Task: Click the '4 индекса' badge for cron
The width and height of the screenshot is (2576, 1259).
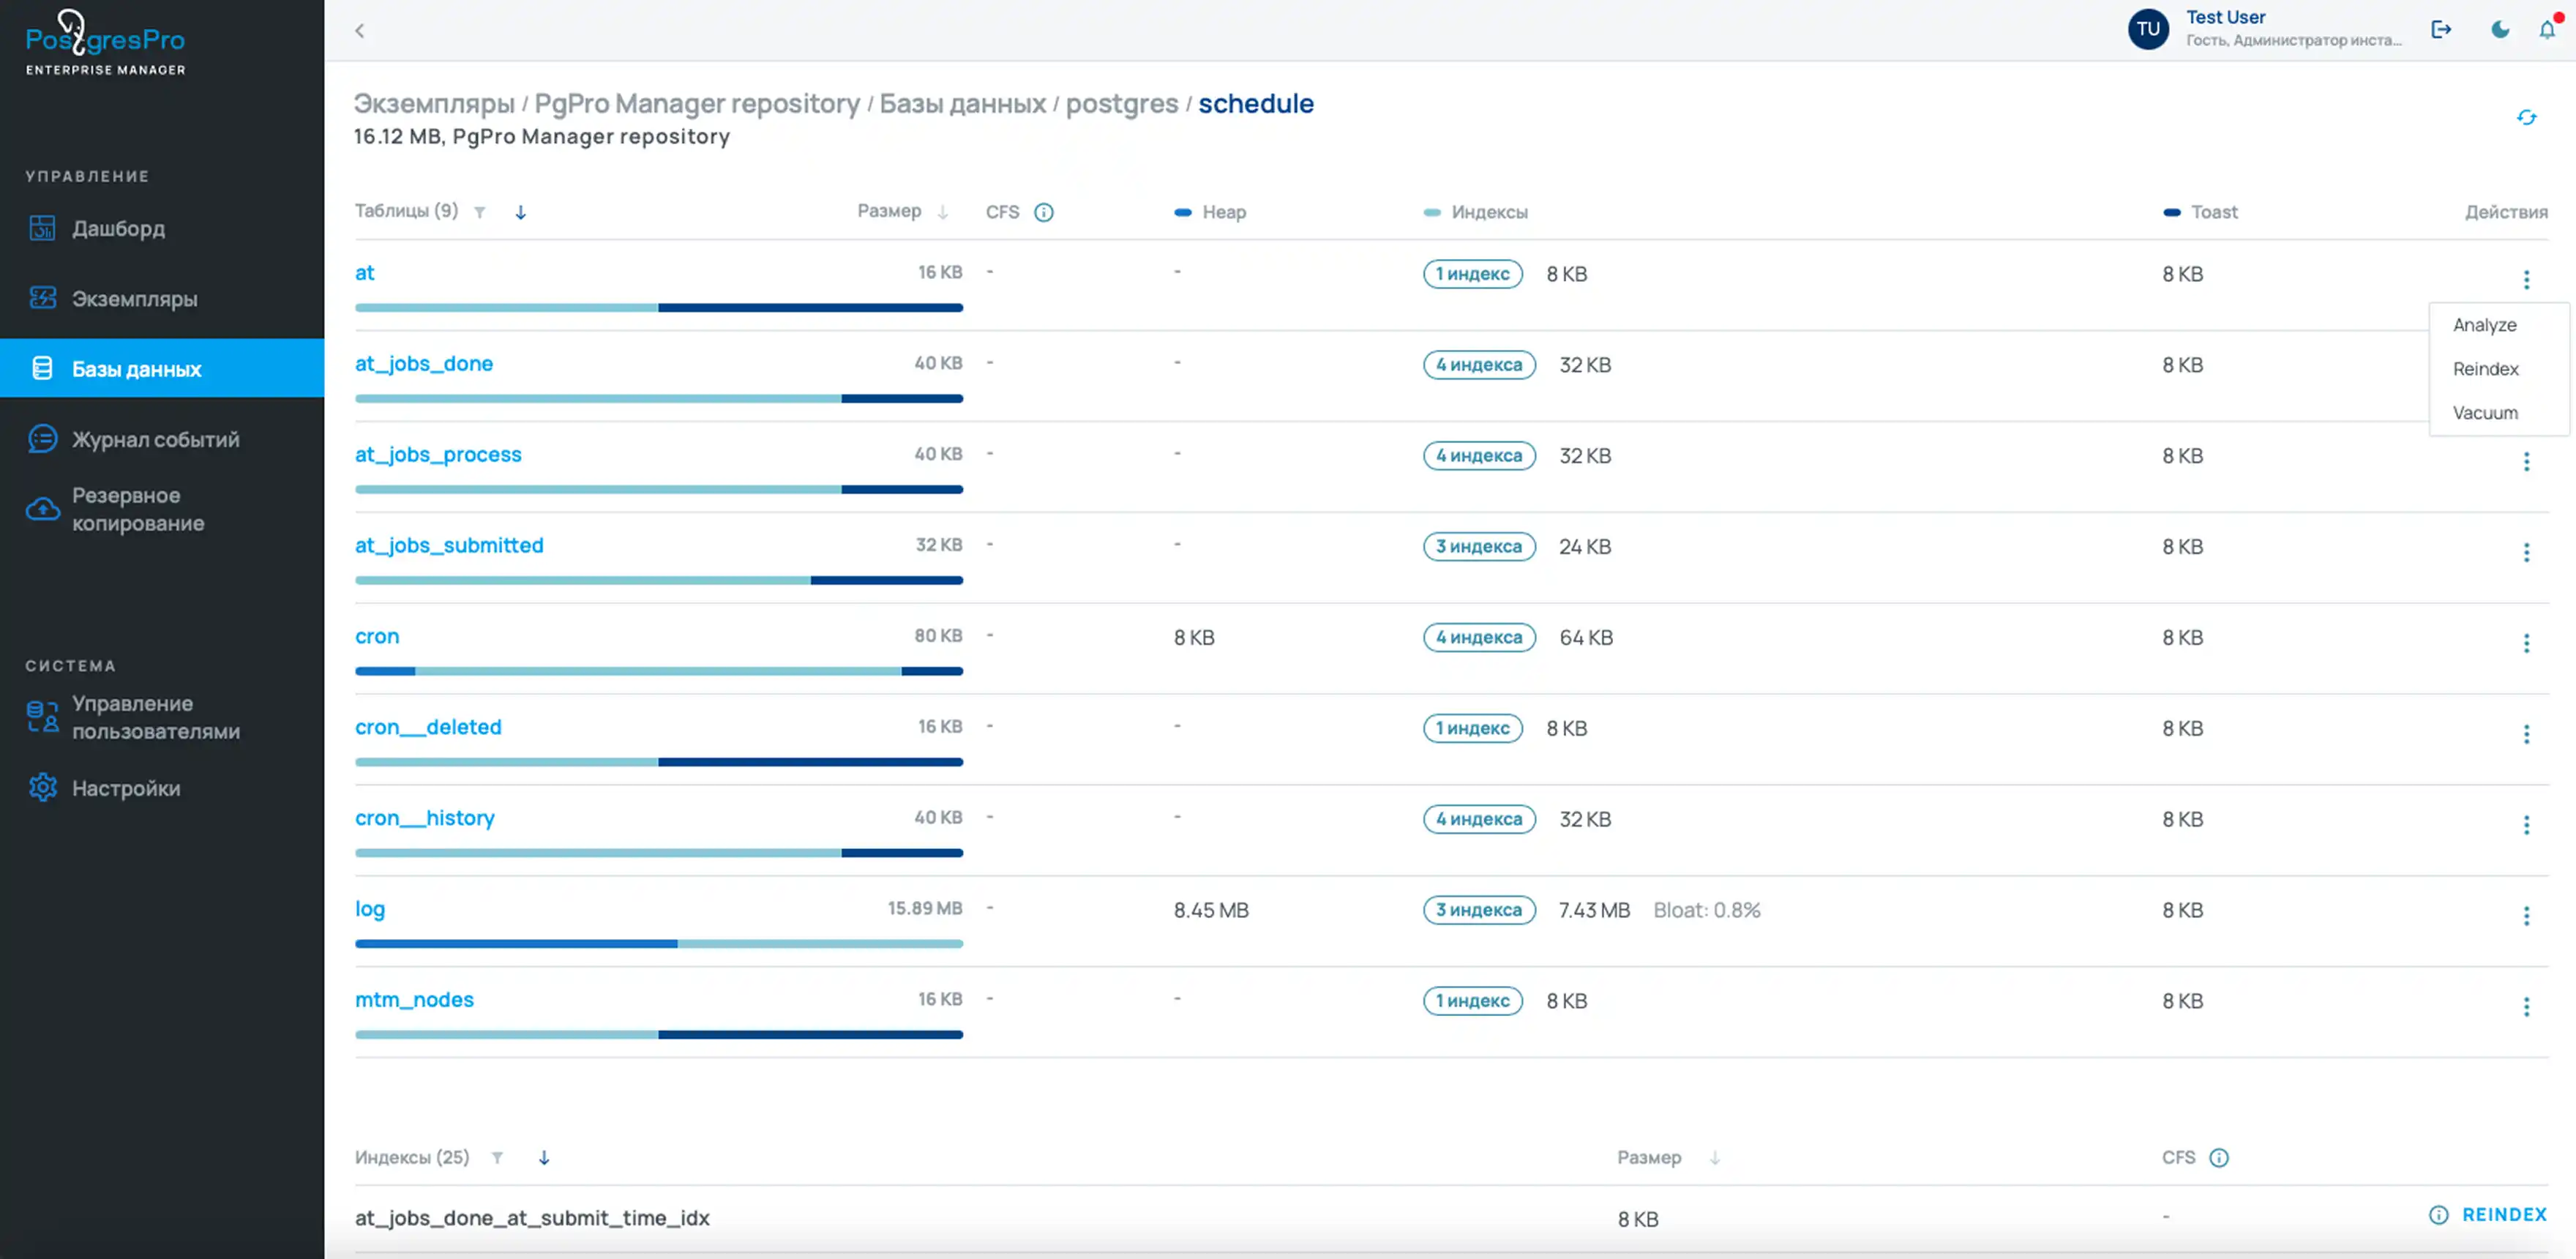Action: pyautogui.click(x=1478, y=637)
